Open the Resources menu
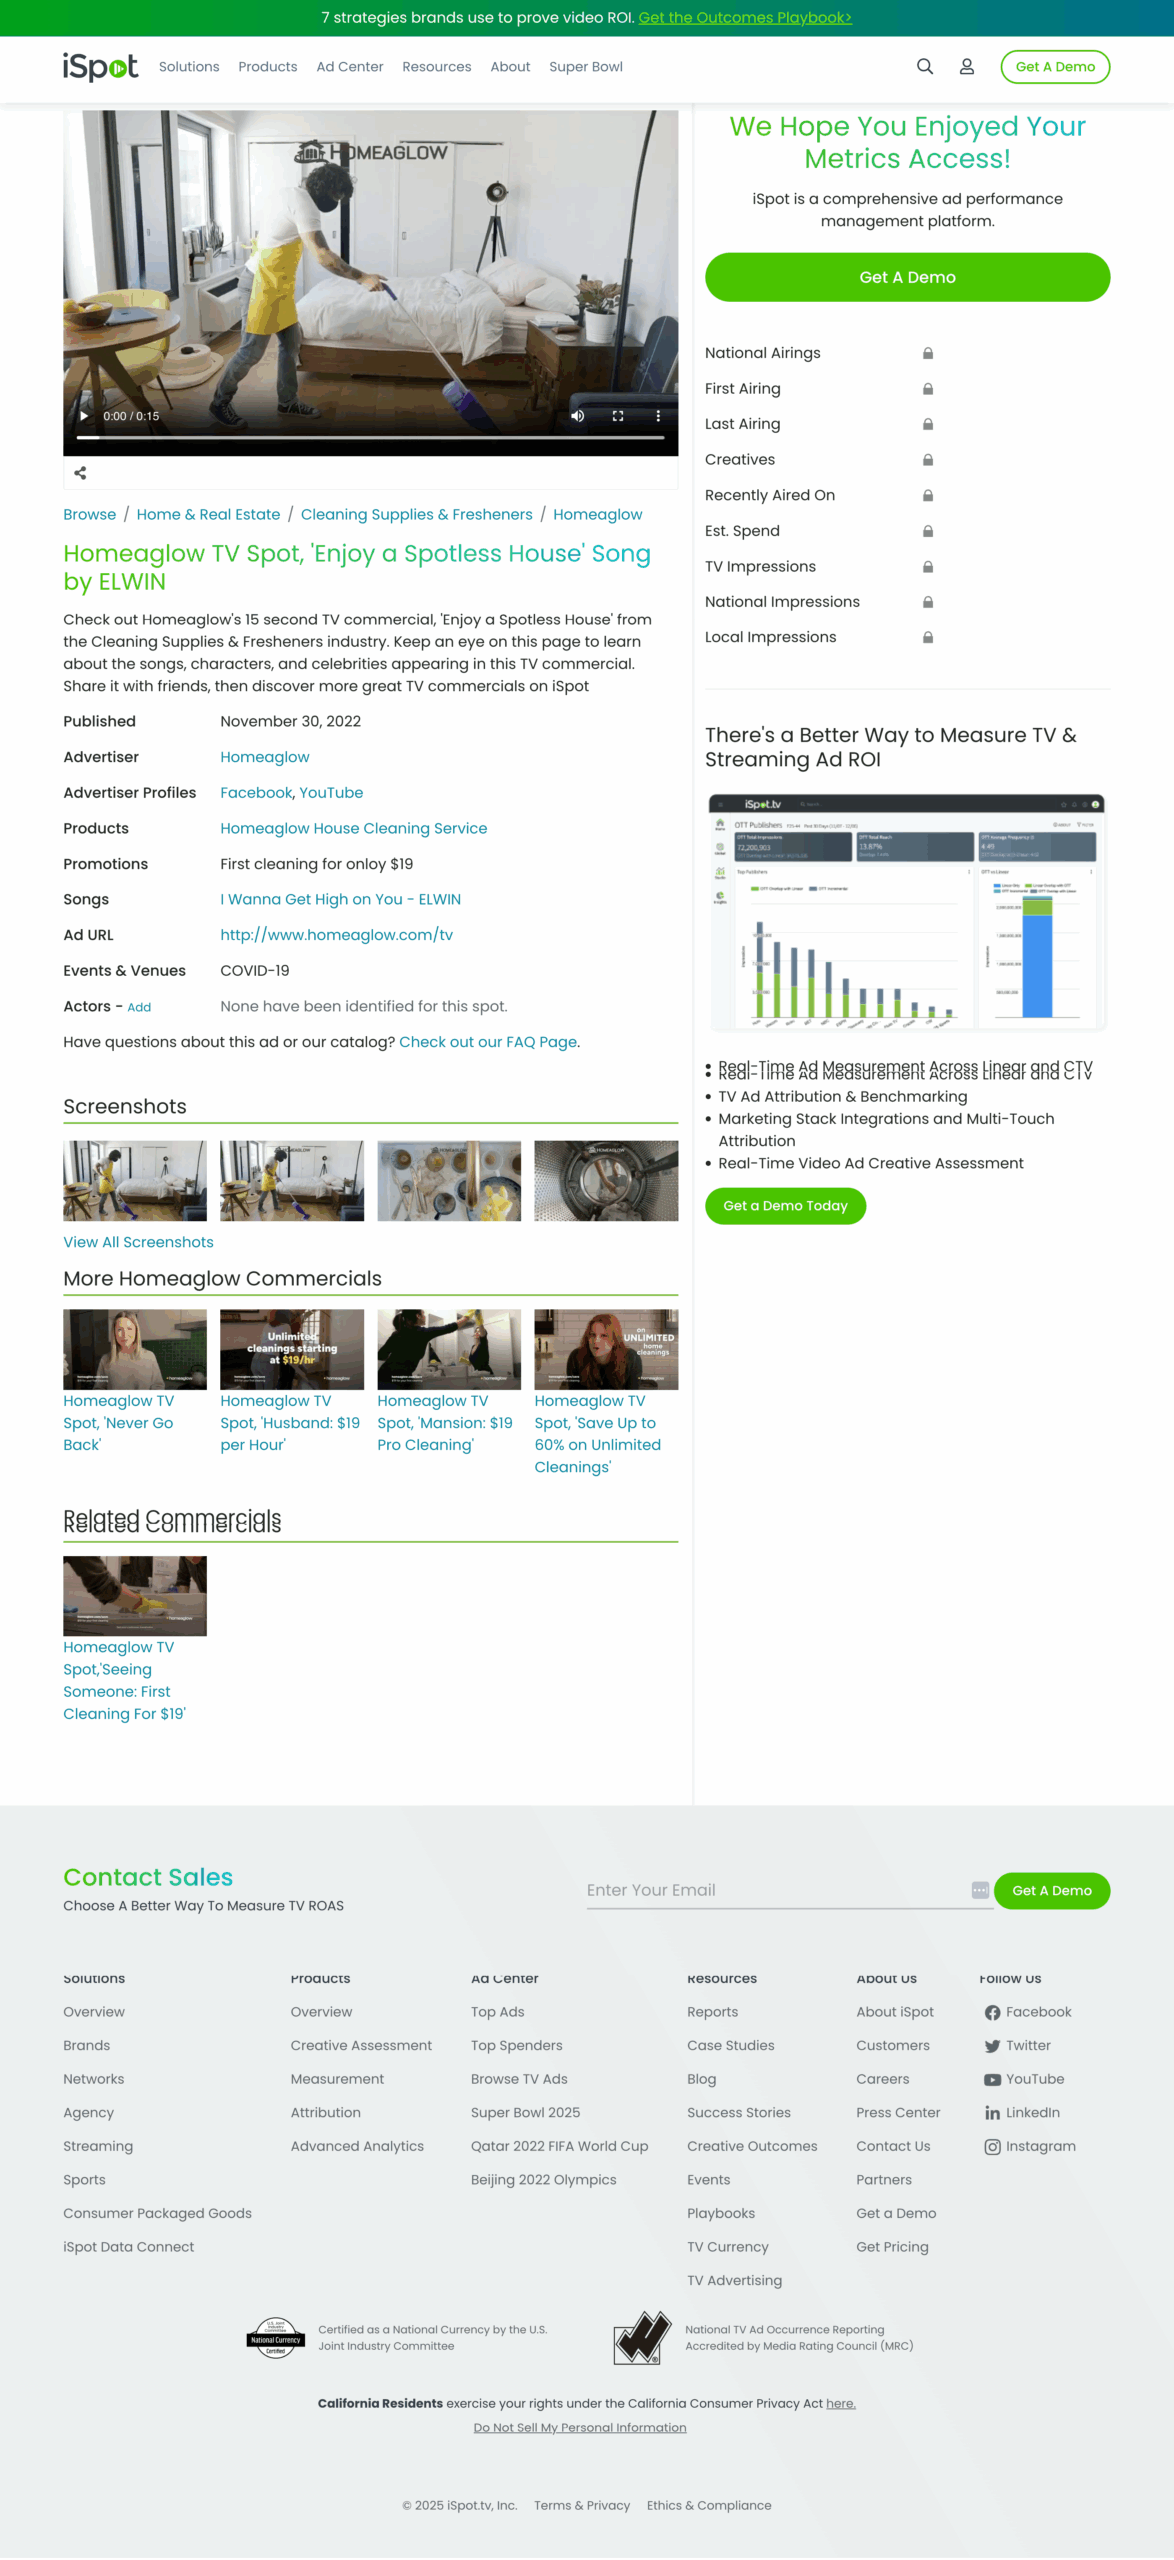Viewport: 1174px width, 2560px height. click(437, 67)
